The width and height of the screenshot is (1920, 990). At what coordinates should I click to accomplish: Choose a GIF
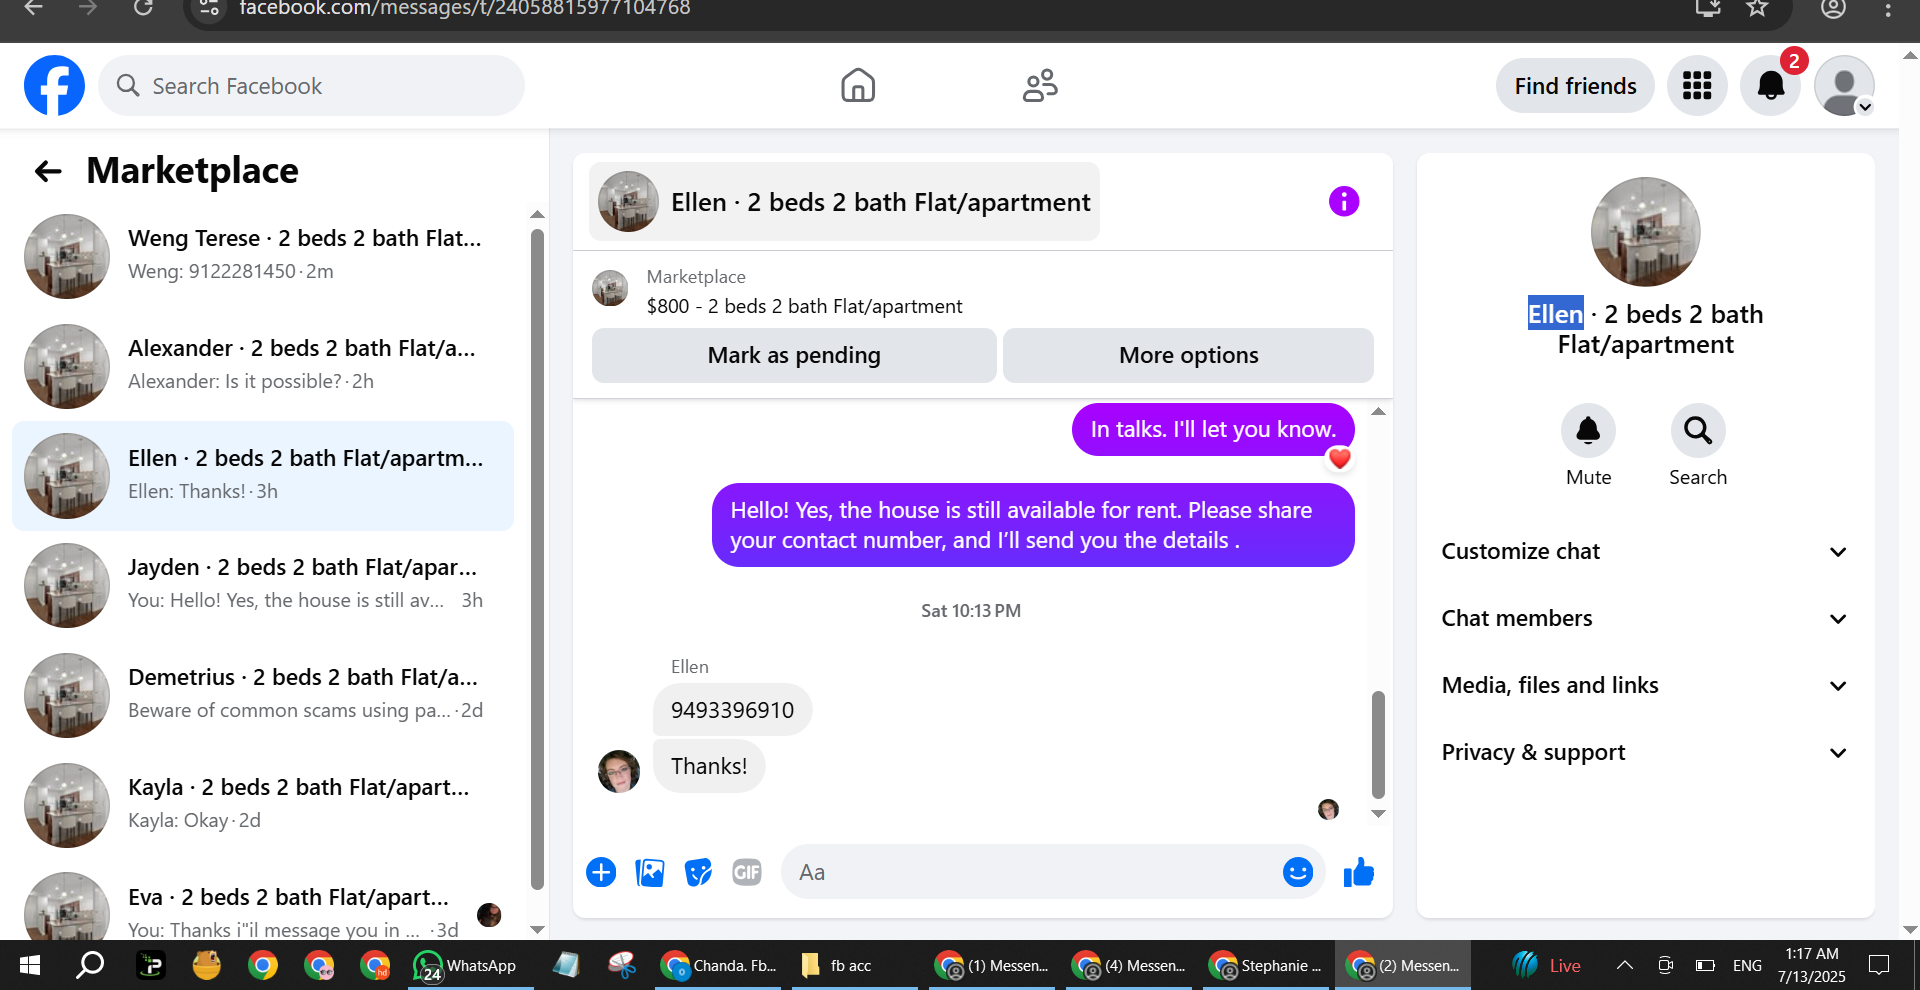747,872
